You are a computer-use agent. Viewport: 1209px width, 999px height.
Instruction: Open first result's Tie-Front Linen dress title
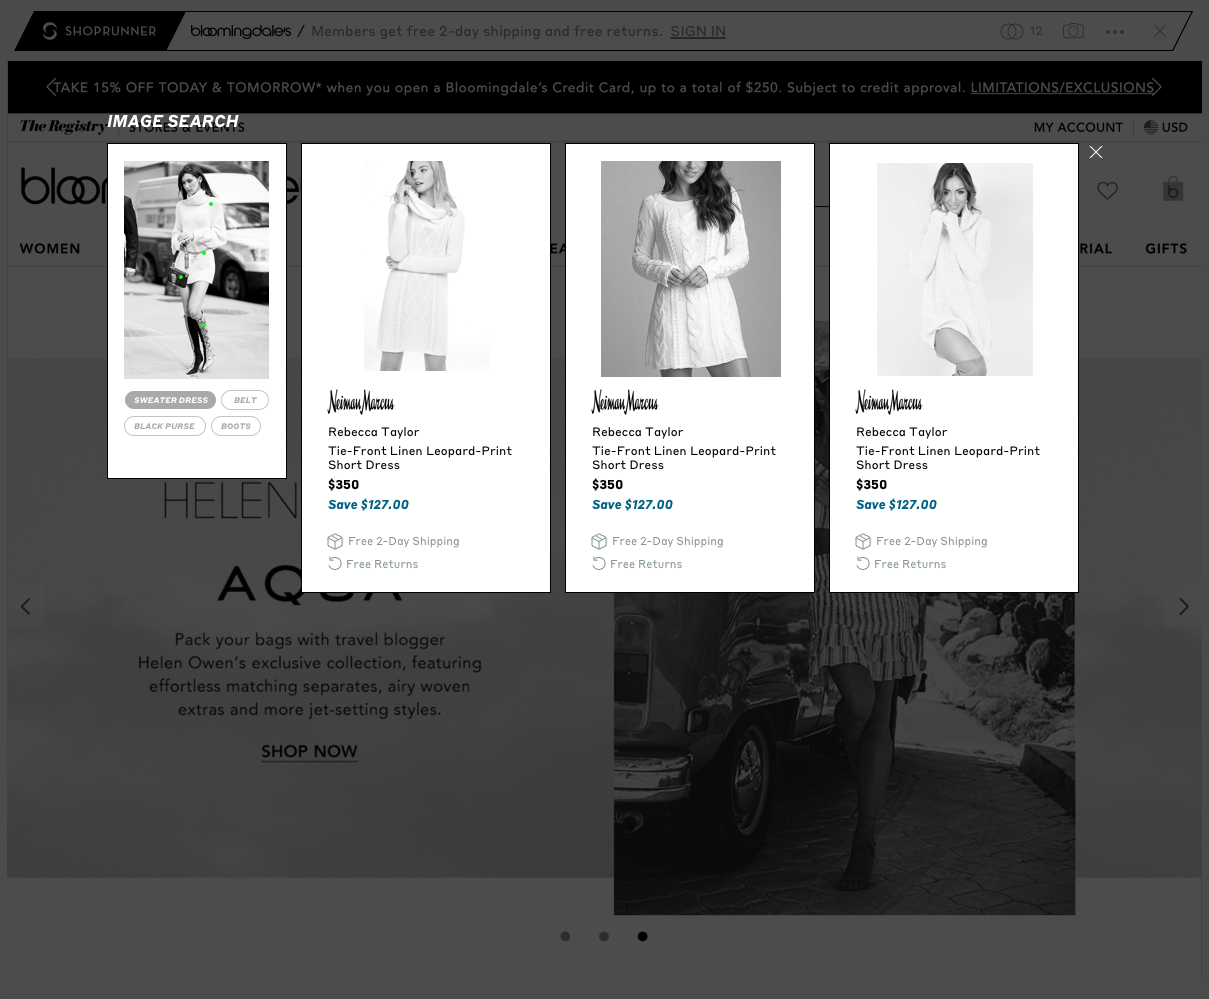pyautogui.click(x=420, y=457)
